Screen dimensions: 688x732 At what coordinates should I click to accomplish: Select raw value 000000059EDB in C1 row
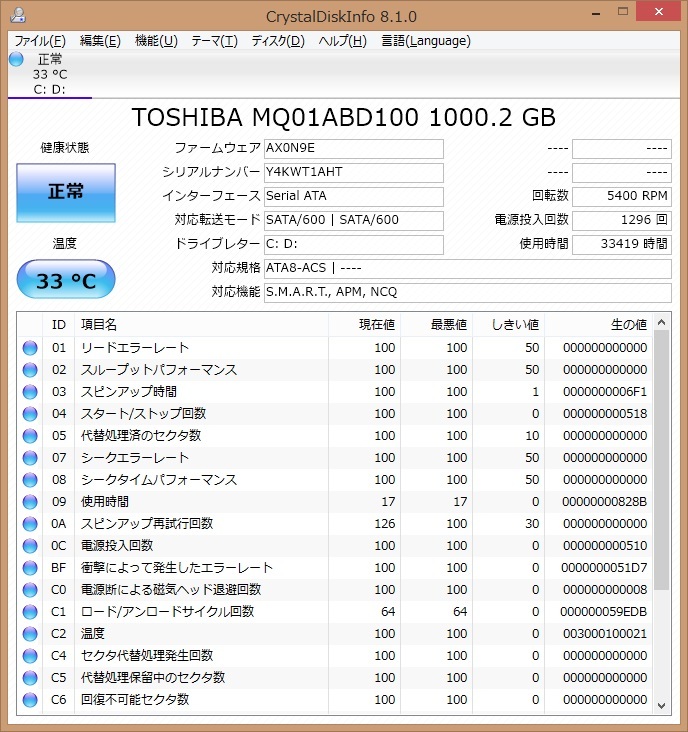(604, 612)
